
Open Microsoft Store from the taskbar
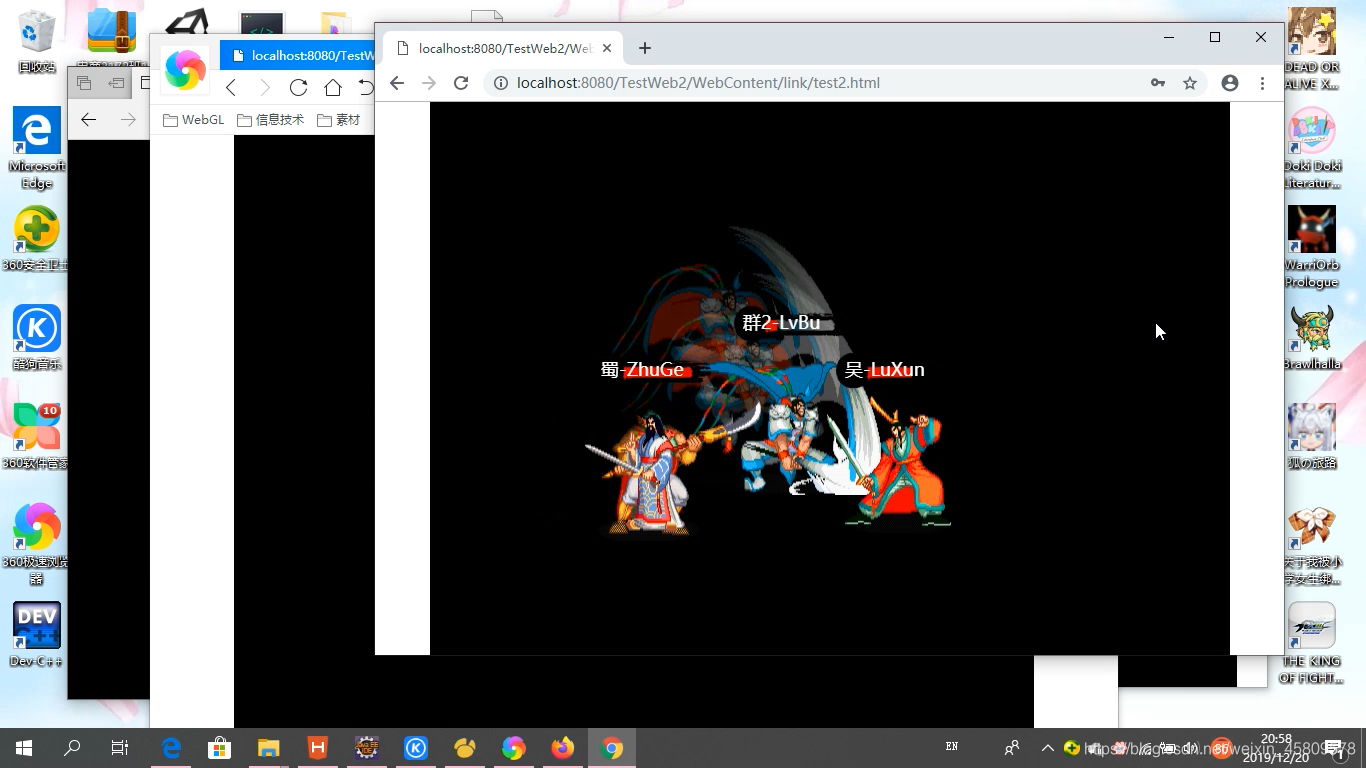[x=220, y=748]
